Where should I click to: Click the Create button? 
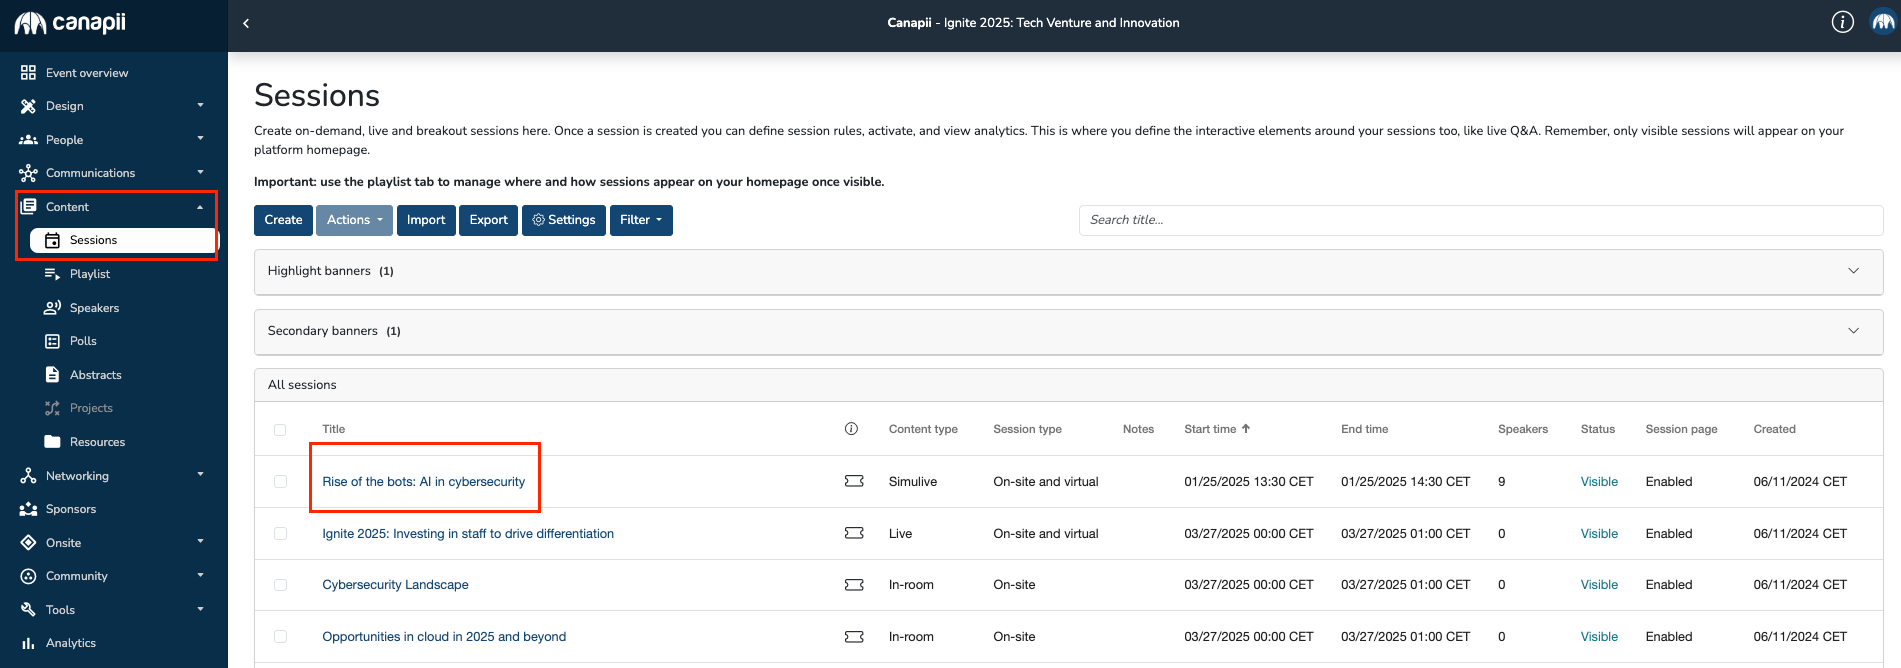point(283,220)
